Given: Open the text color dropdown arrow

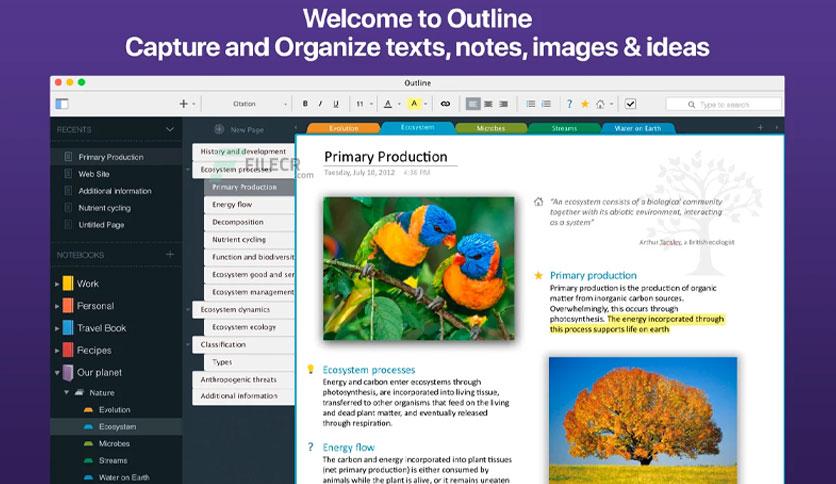Looking at the screenshot, I should 399,104.
